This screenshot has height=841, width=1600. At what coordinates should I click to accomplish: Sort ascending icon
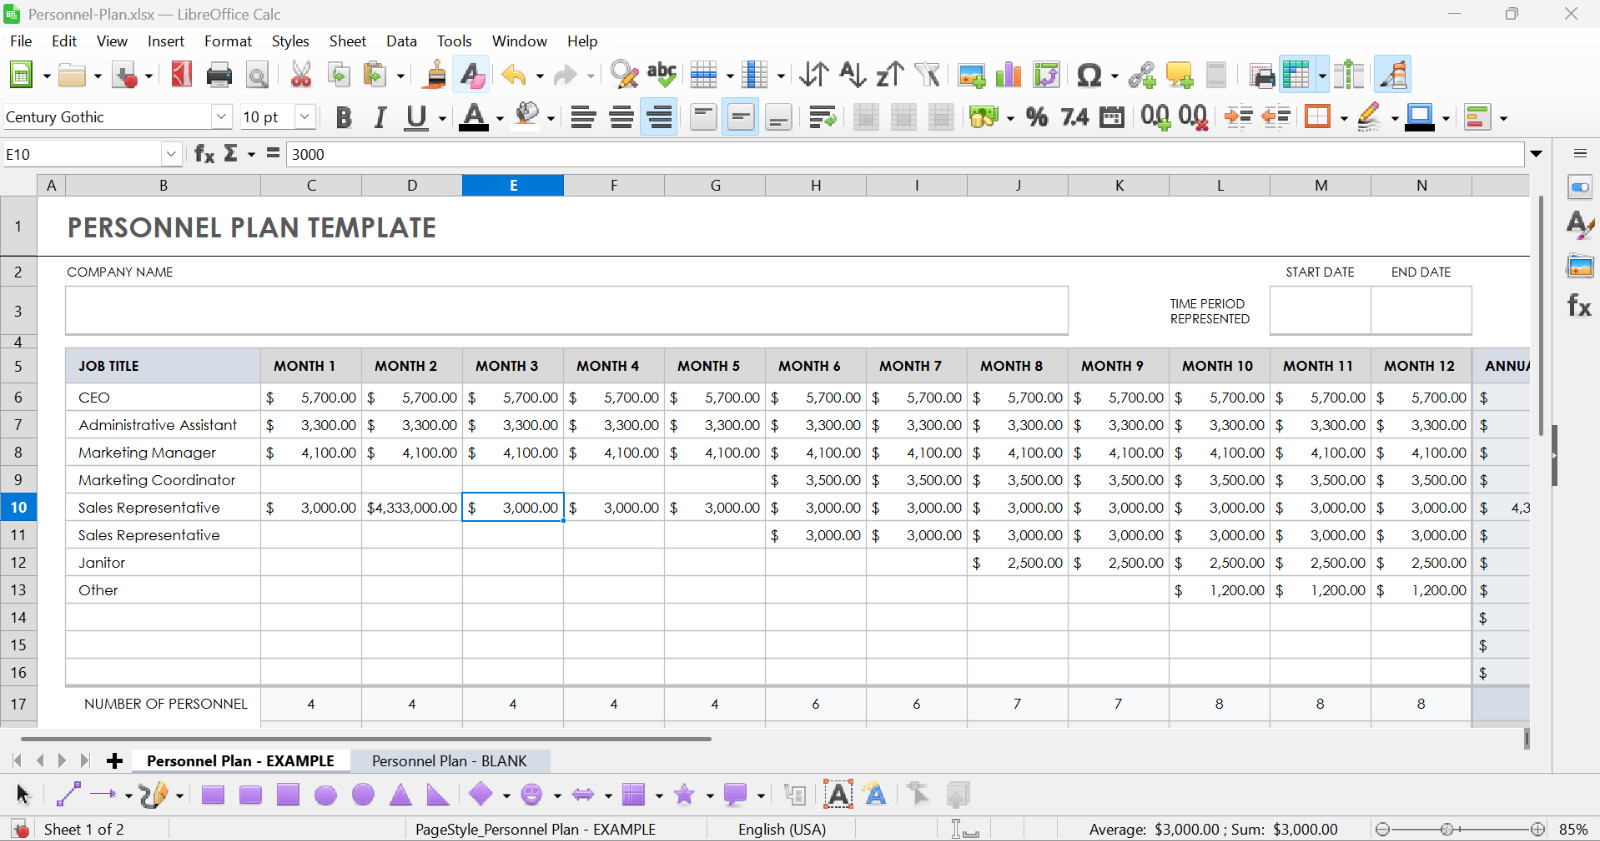point(852,75)
